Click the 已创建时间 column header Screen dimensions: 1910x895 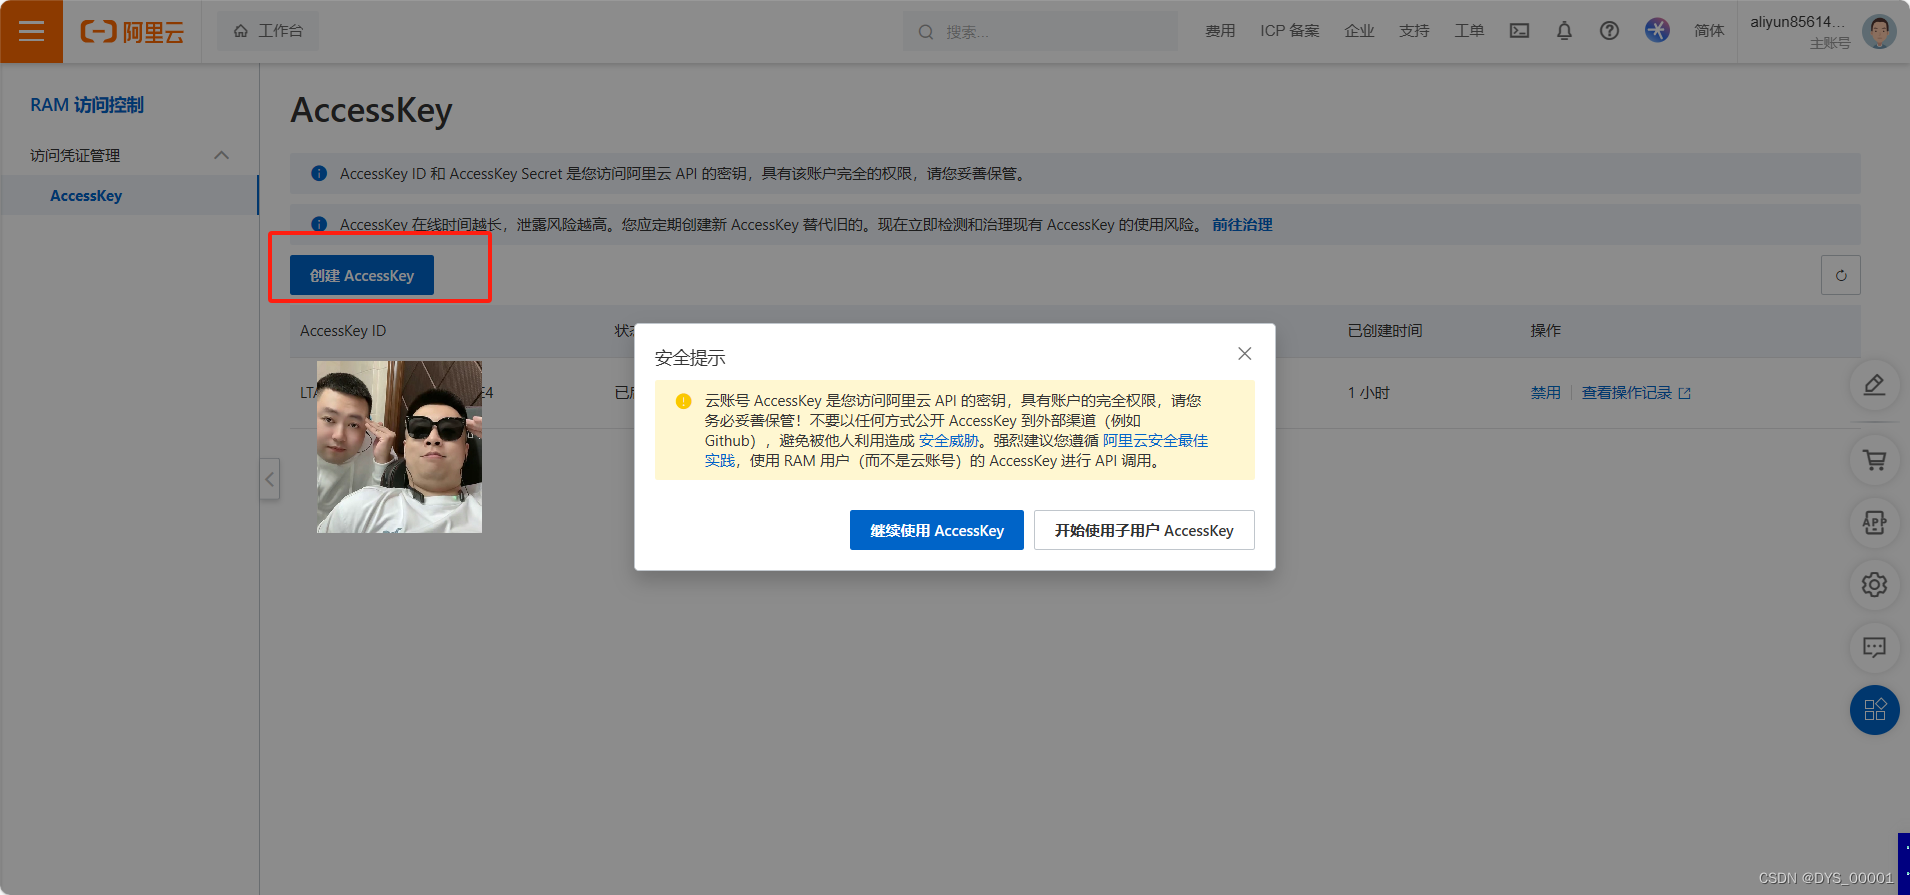(x=1385, y=331)
